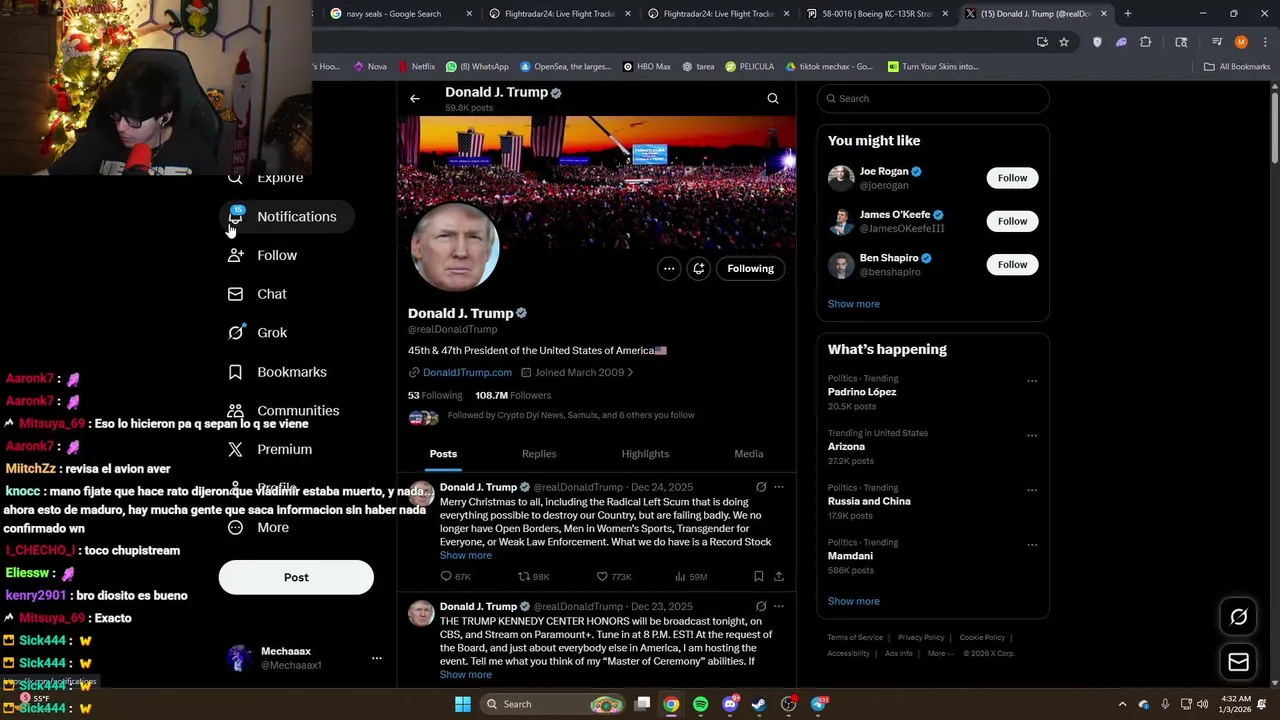Click the profile search magnifier icon
The height and width of the screenshot is (720, 1280).
click(x=773, y=98)
